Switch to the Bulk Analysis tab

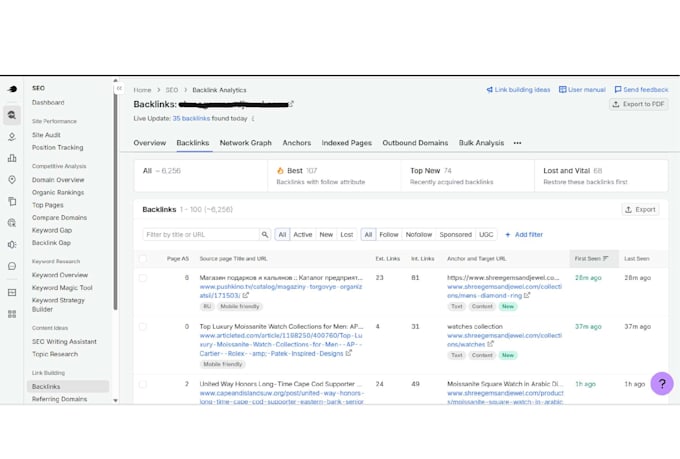click(481, 143)
